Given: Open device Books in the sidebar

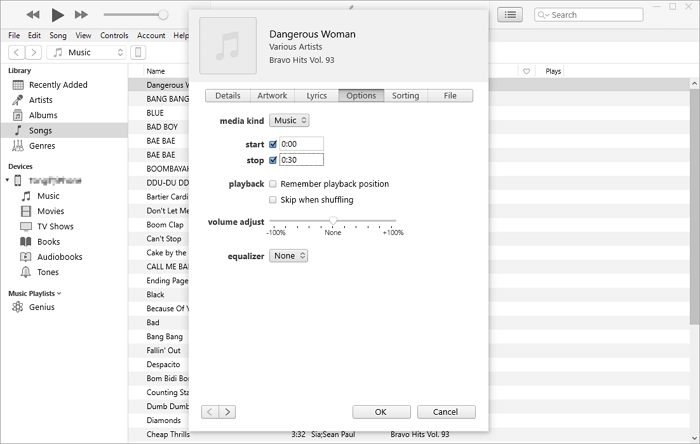Looking at the screenshot, I should pos(48,241).
